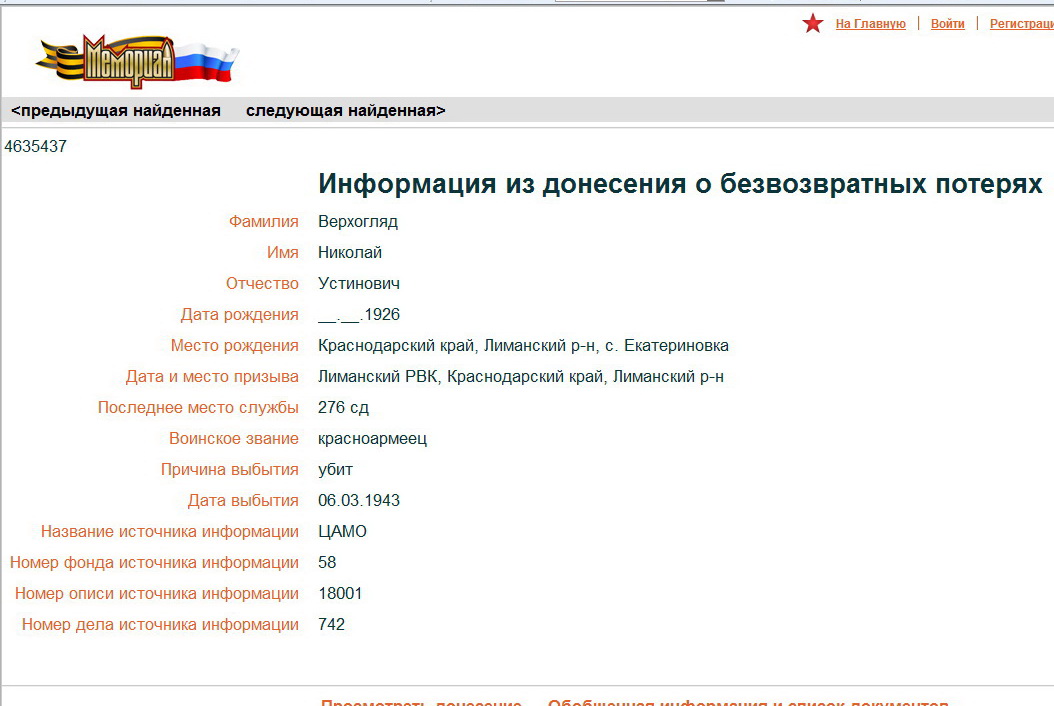The width and height of the screenshot is (1054, 706).
Task: Click the birth date value 1926
Action: [359, 315]
